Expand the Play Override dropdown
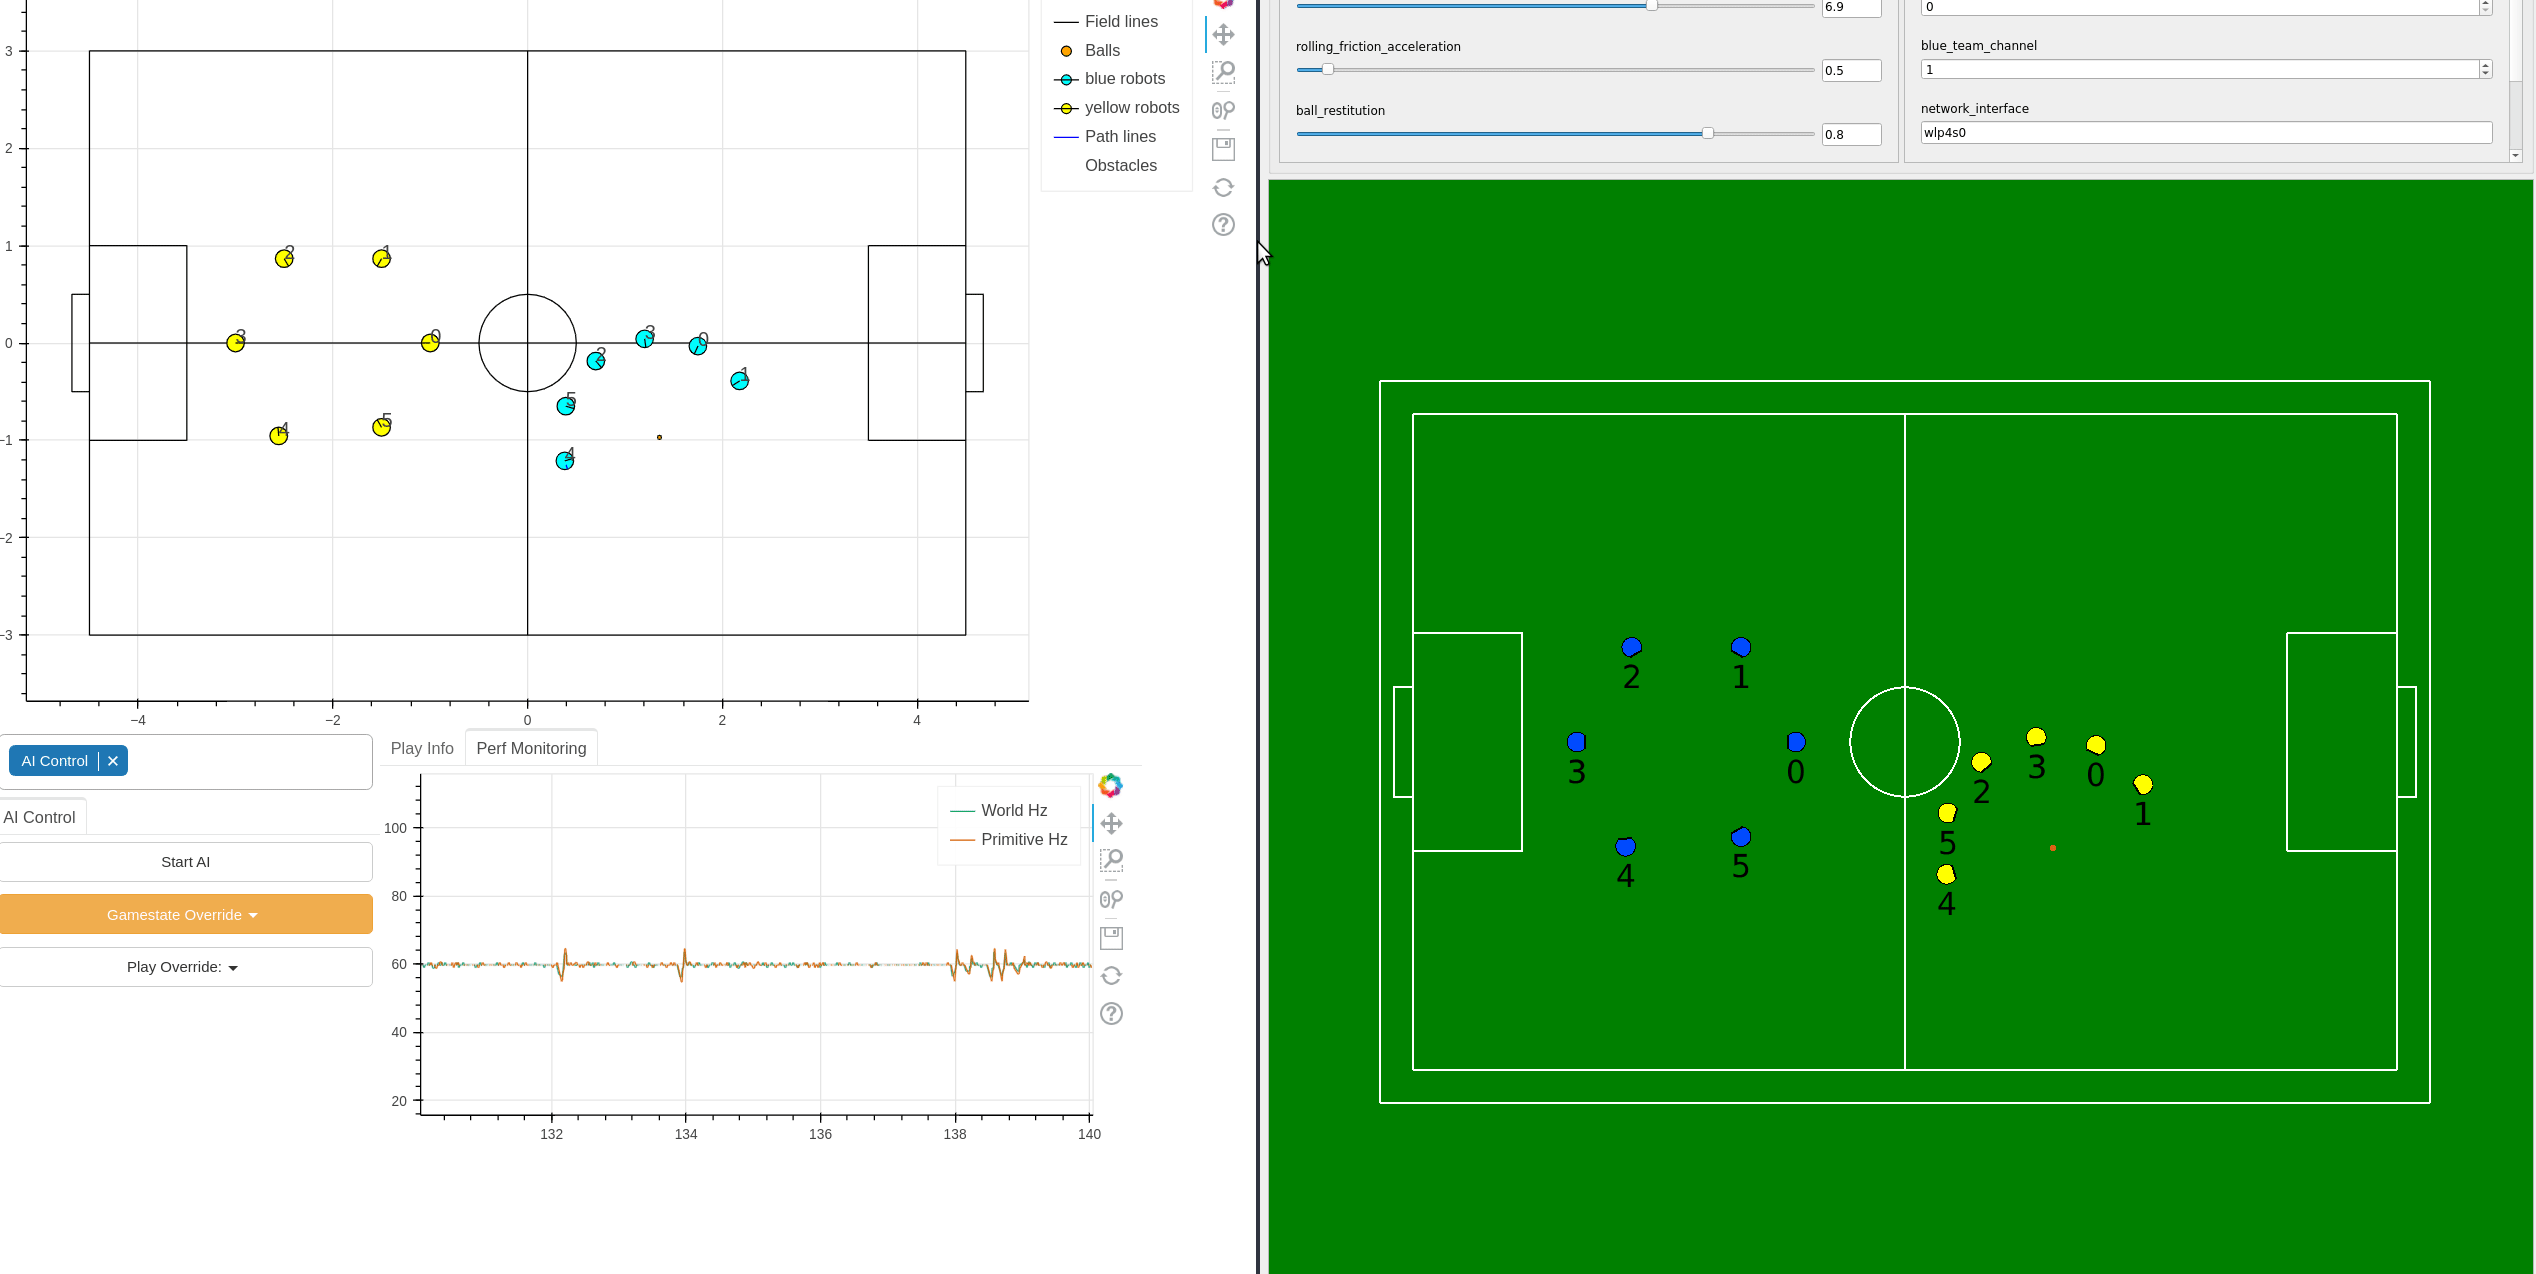Screen dimensions: 2536x1274 click(184, 967)
